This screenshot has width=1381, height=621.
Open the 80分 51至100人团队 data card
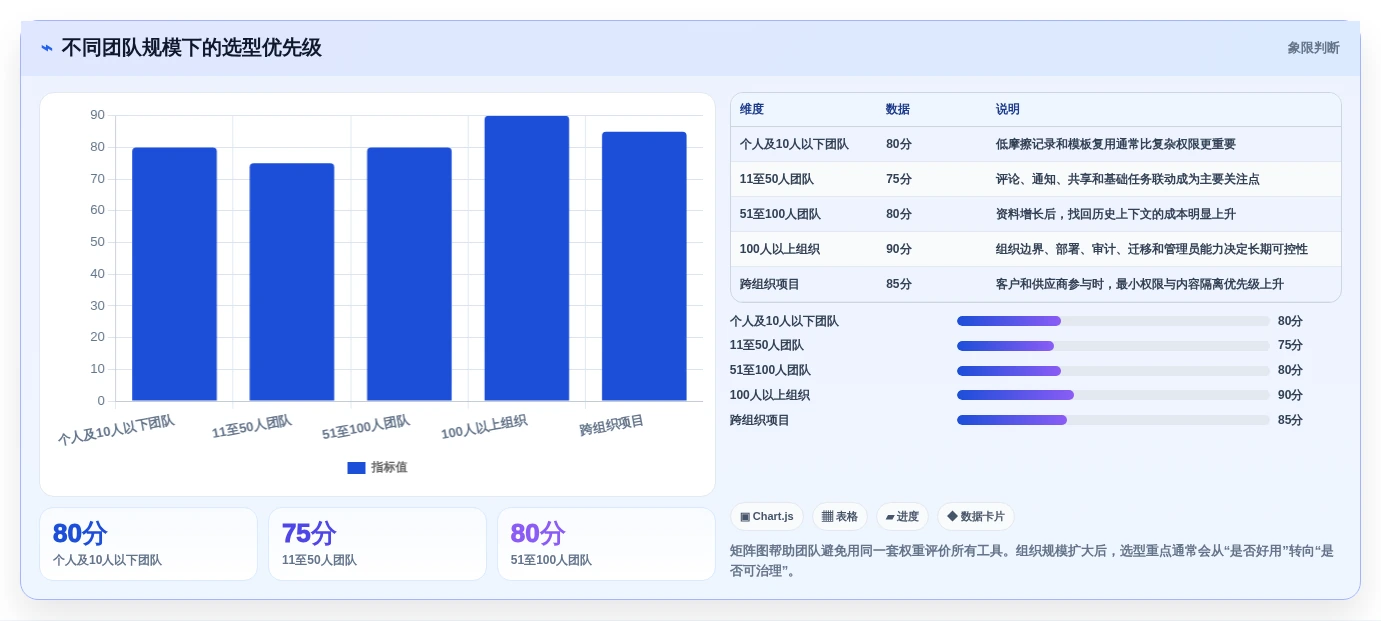click(606, 544)
